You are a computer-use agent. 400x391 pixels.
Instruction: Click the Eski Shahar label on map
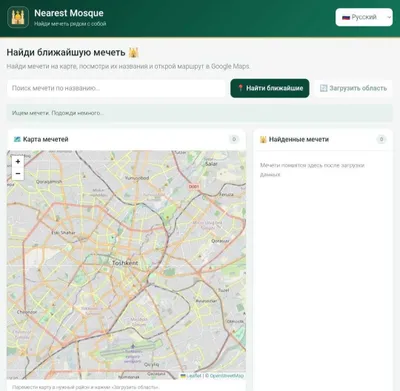tap(63, 233)
